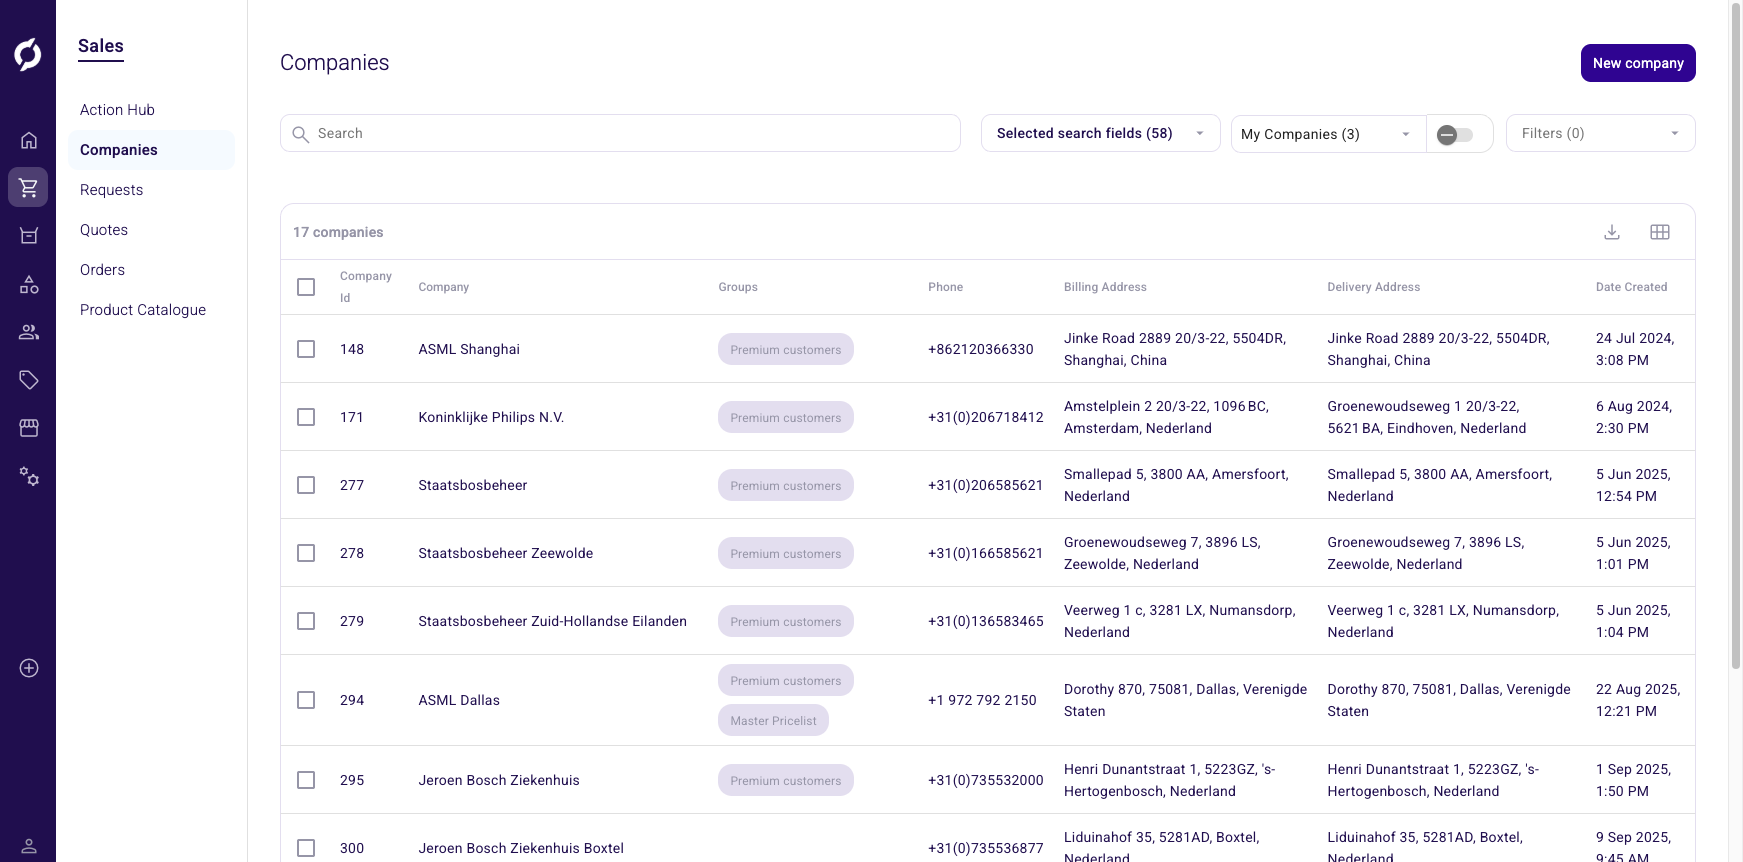Screen dimensions: 1743x862
Task: Click the plus circle icon in rail
Action: [29, 668]
